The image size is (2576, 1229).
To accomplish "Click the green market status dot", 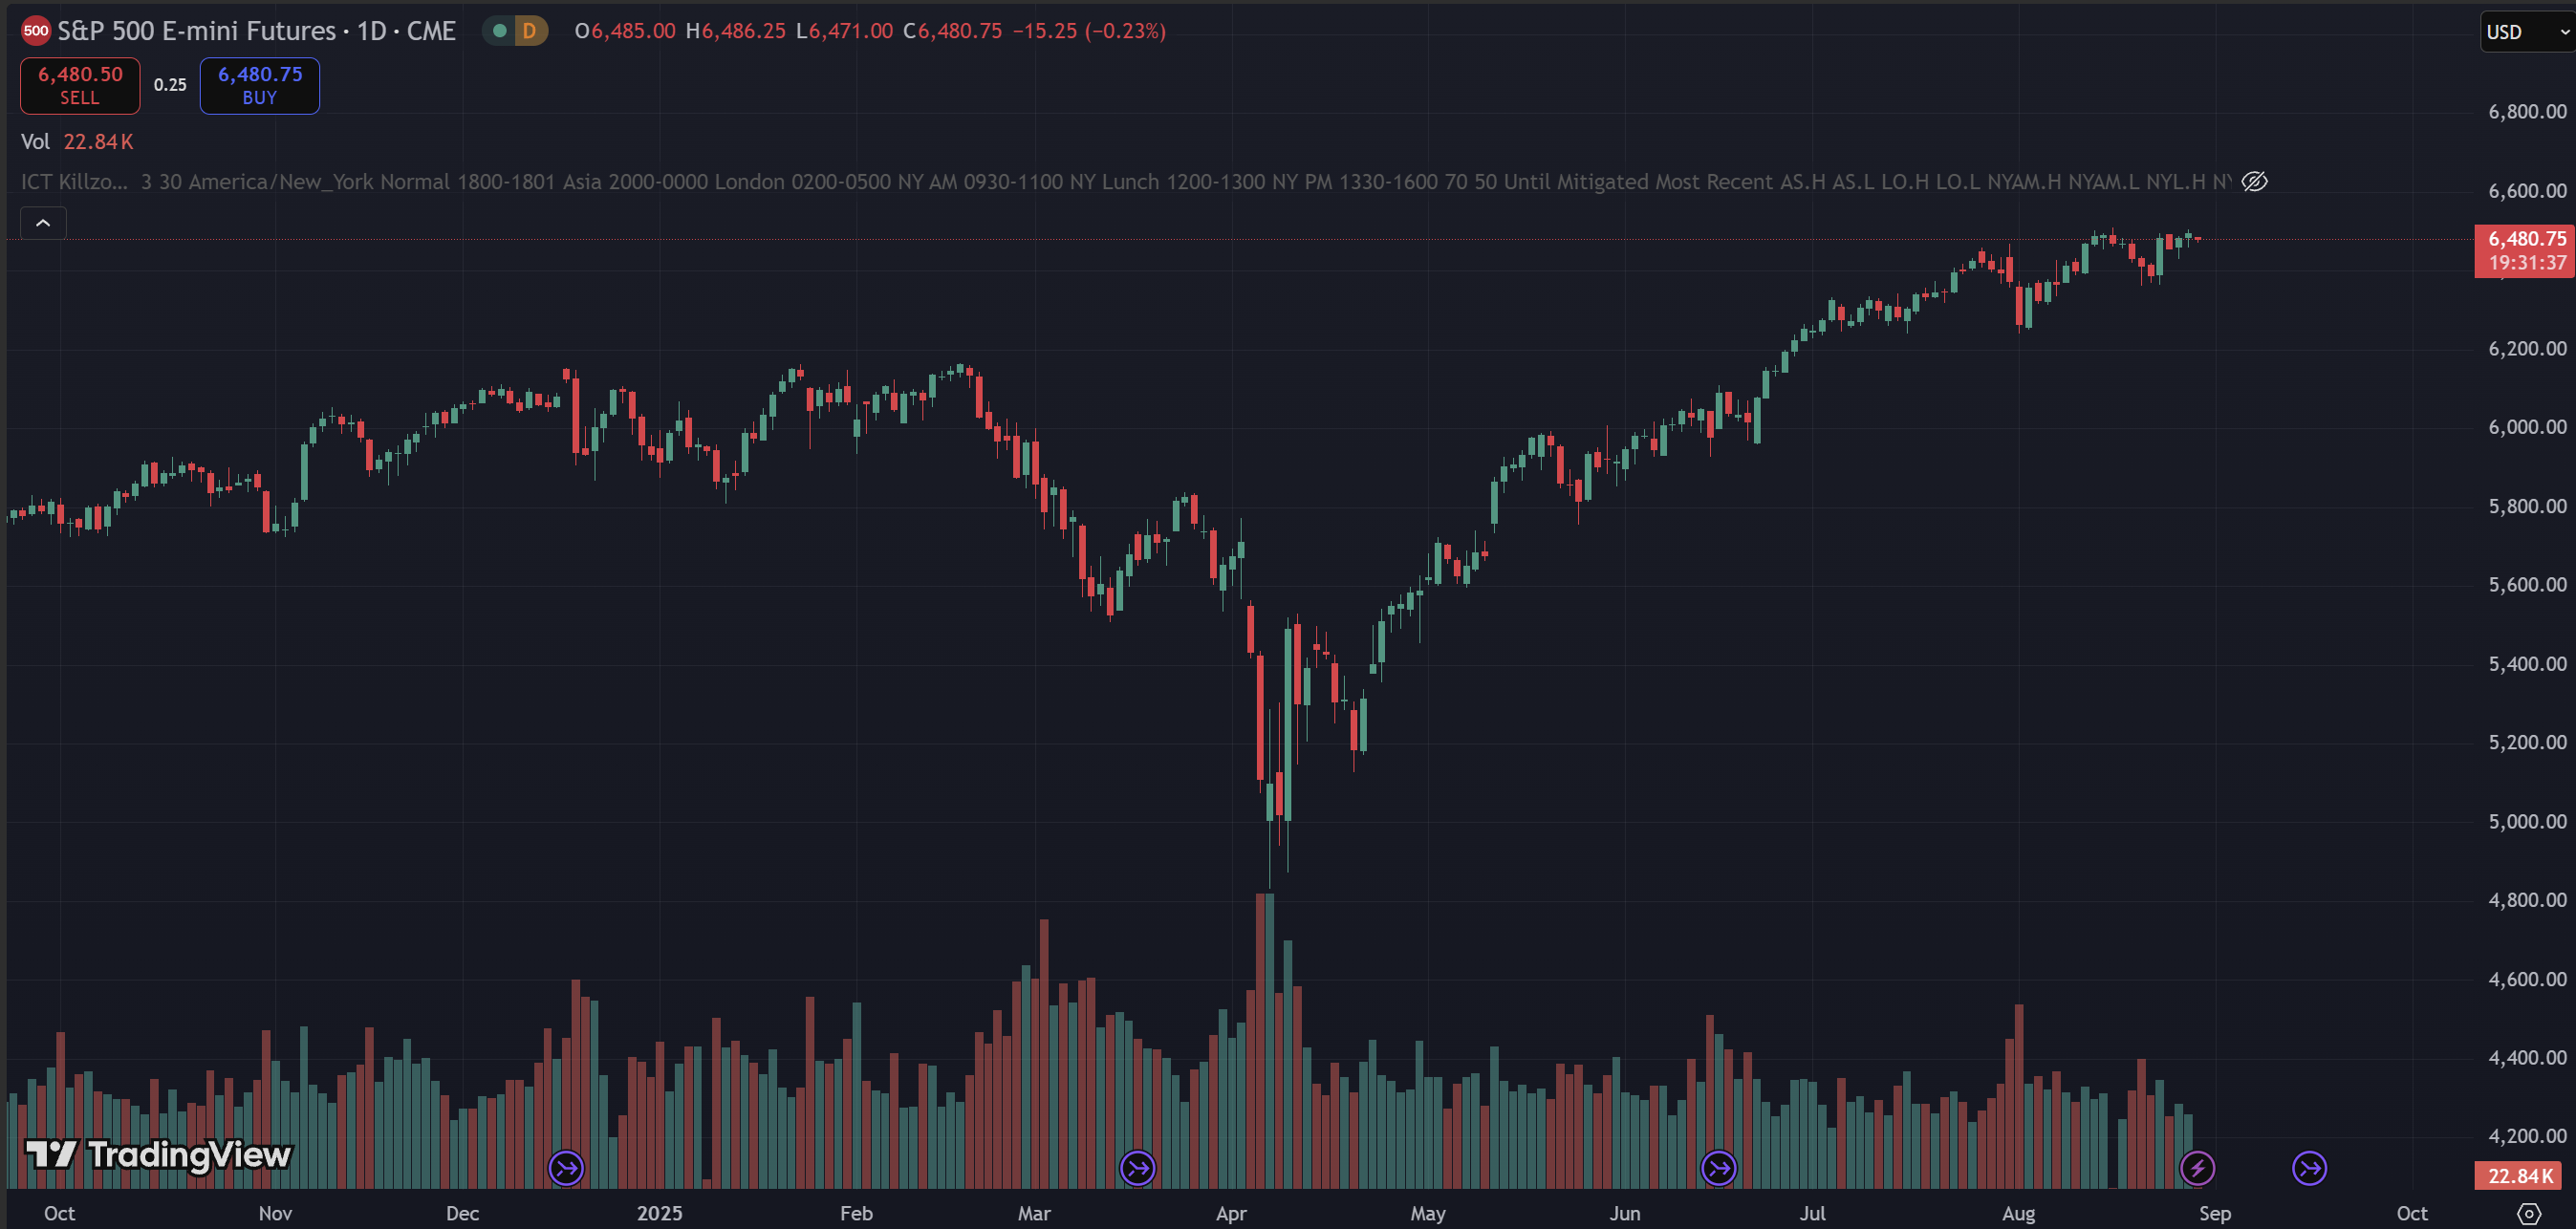I will tap(499, 31).
